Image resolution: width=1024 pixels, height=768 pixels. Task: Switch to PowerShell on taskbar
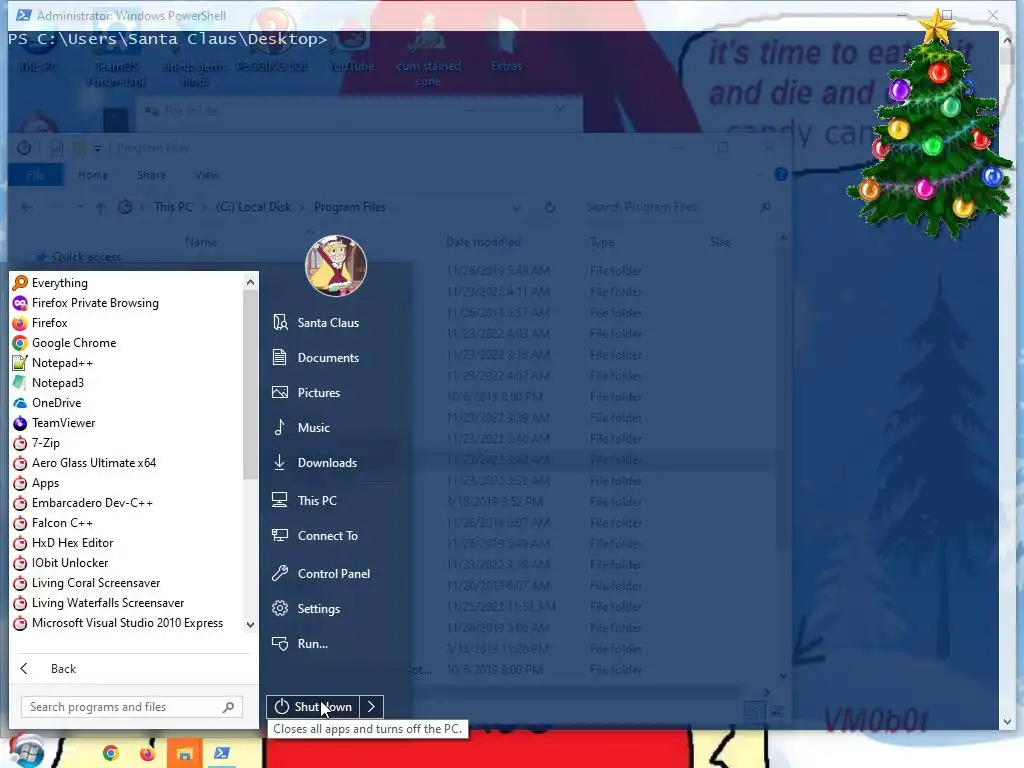221,754
